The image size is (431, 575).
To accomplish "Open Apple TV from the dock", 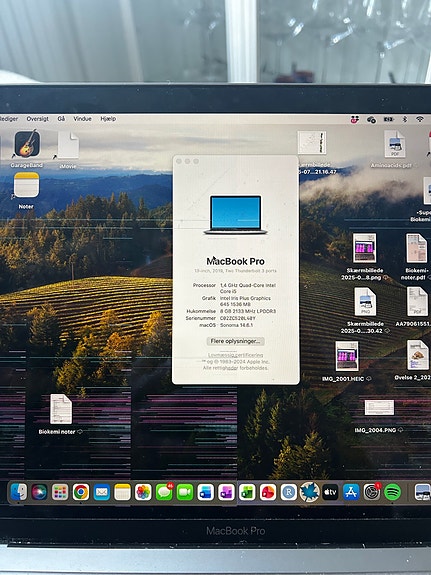I will [x=330, y=492].
